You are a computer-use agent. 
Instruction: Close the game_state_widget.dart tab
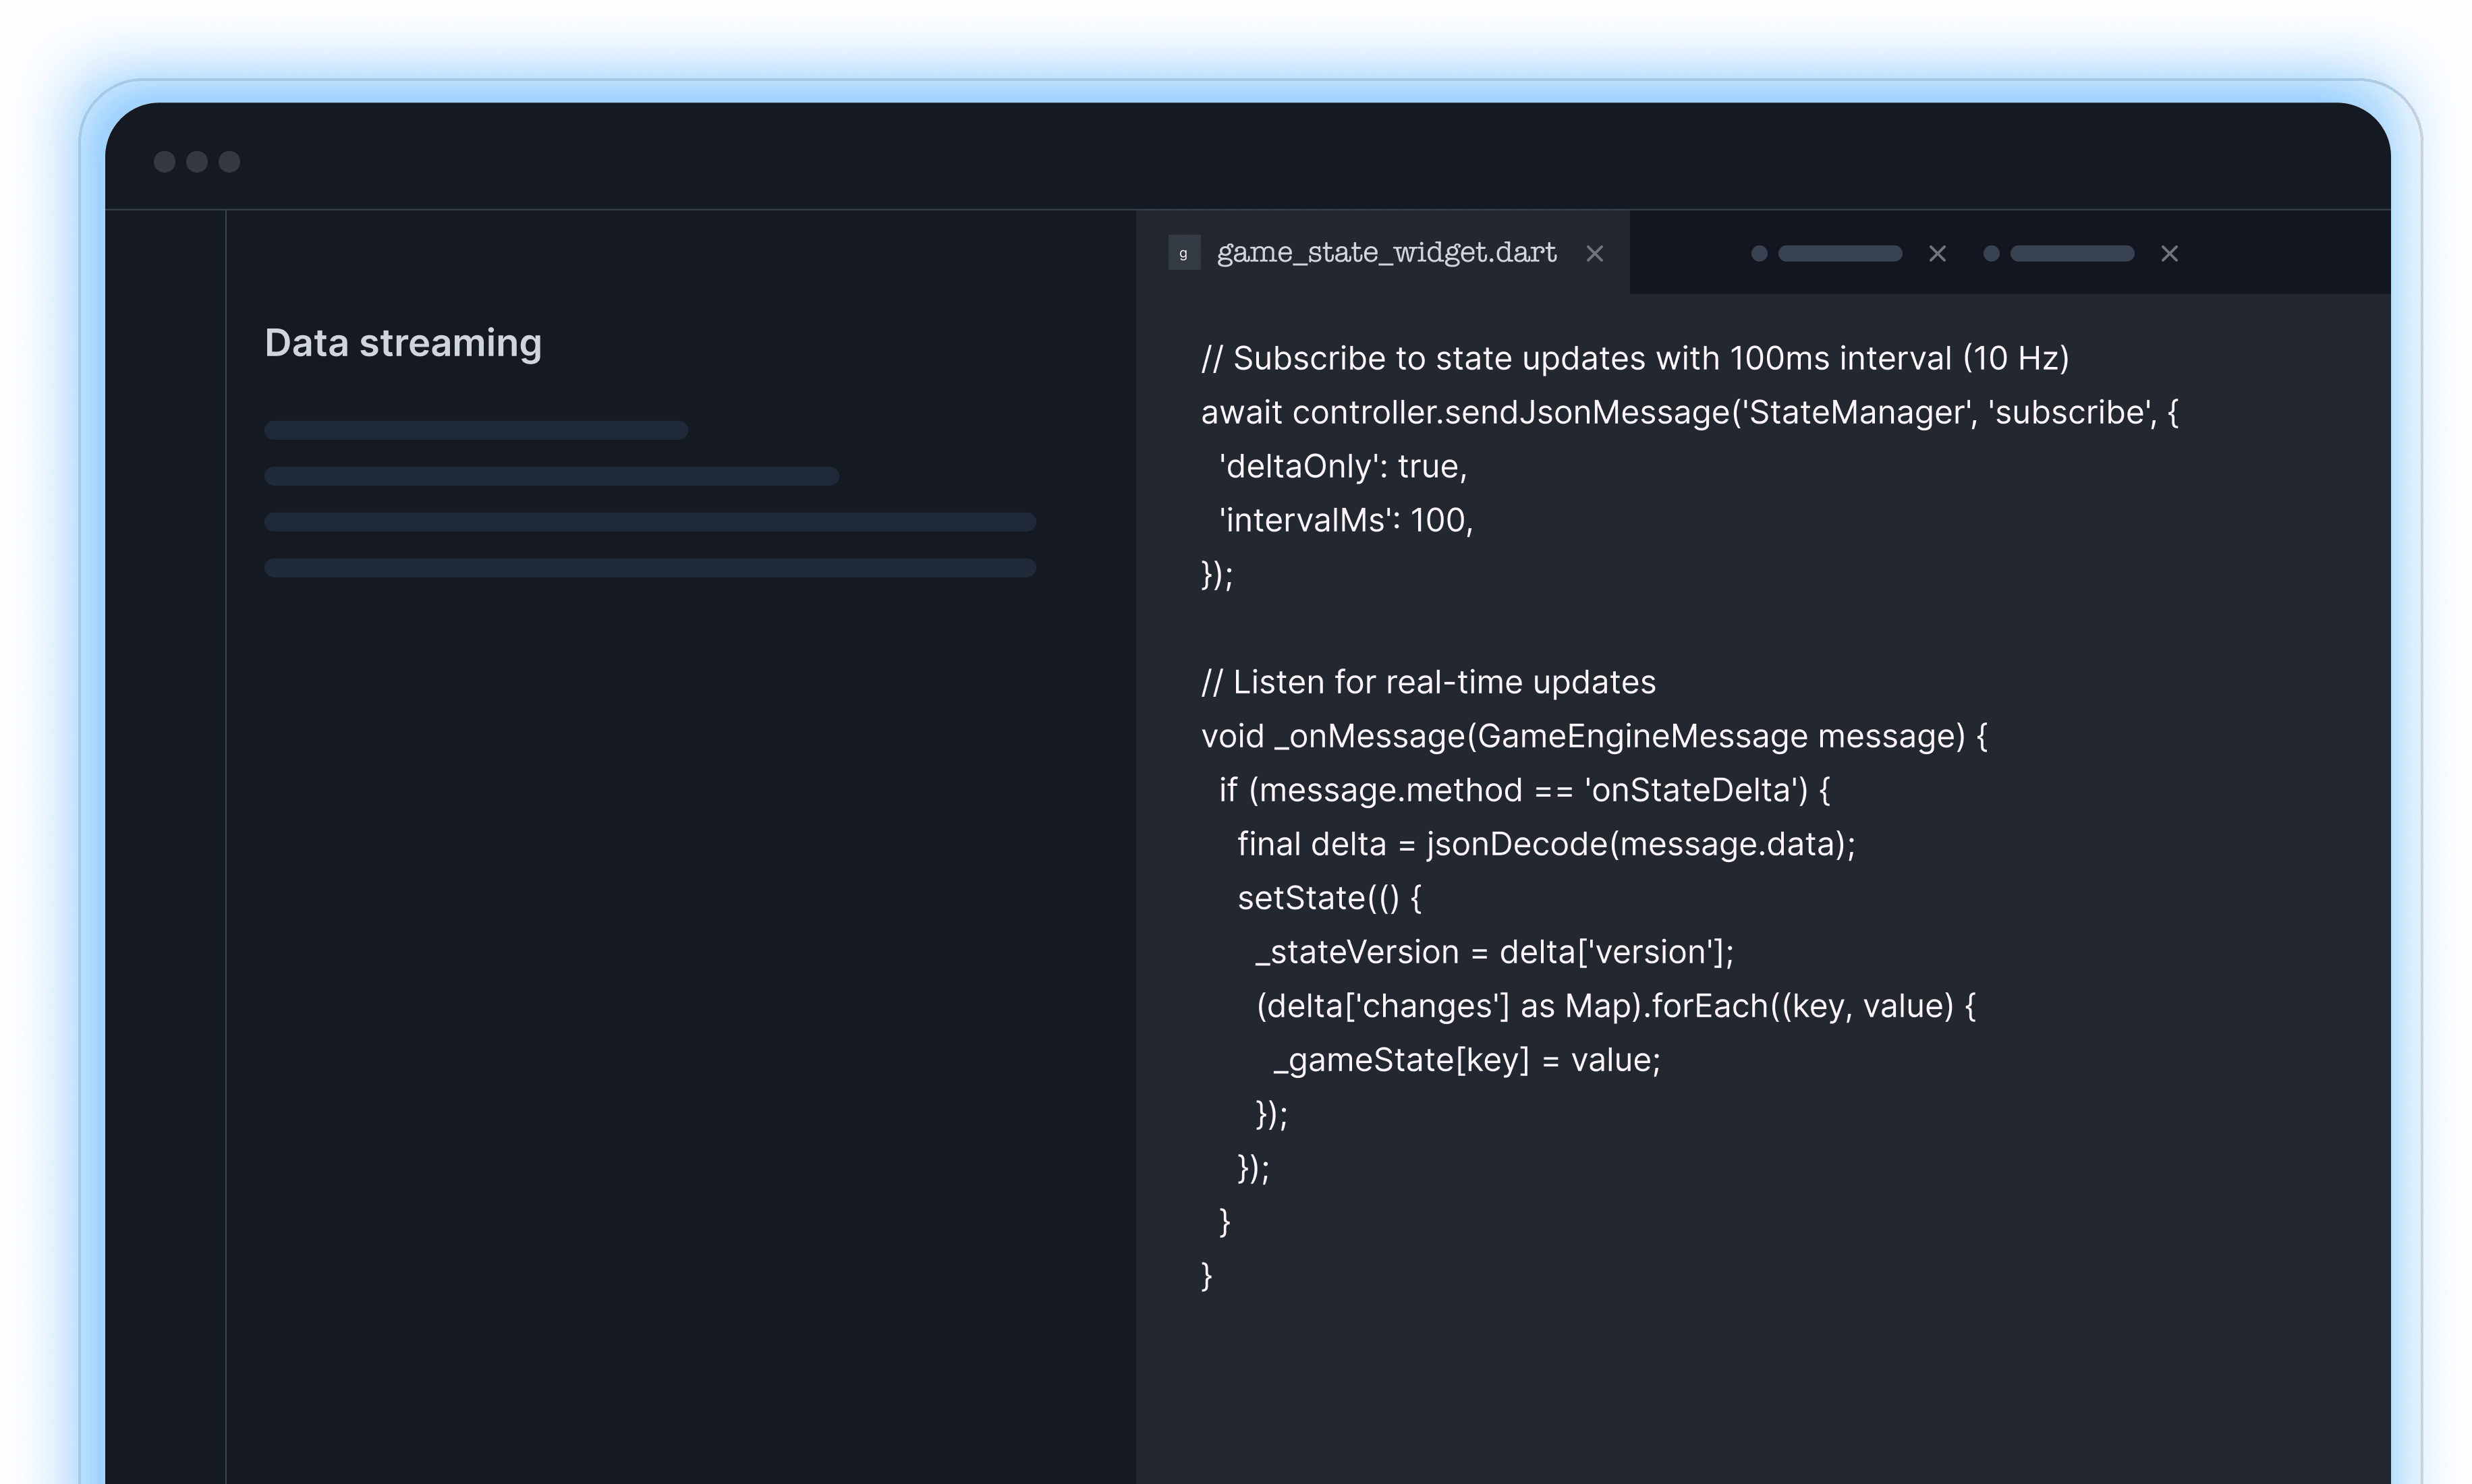[x=1595, y=254]
